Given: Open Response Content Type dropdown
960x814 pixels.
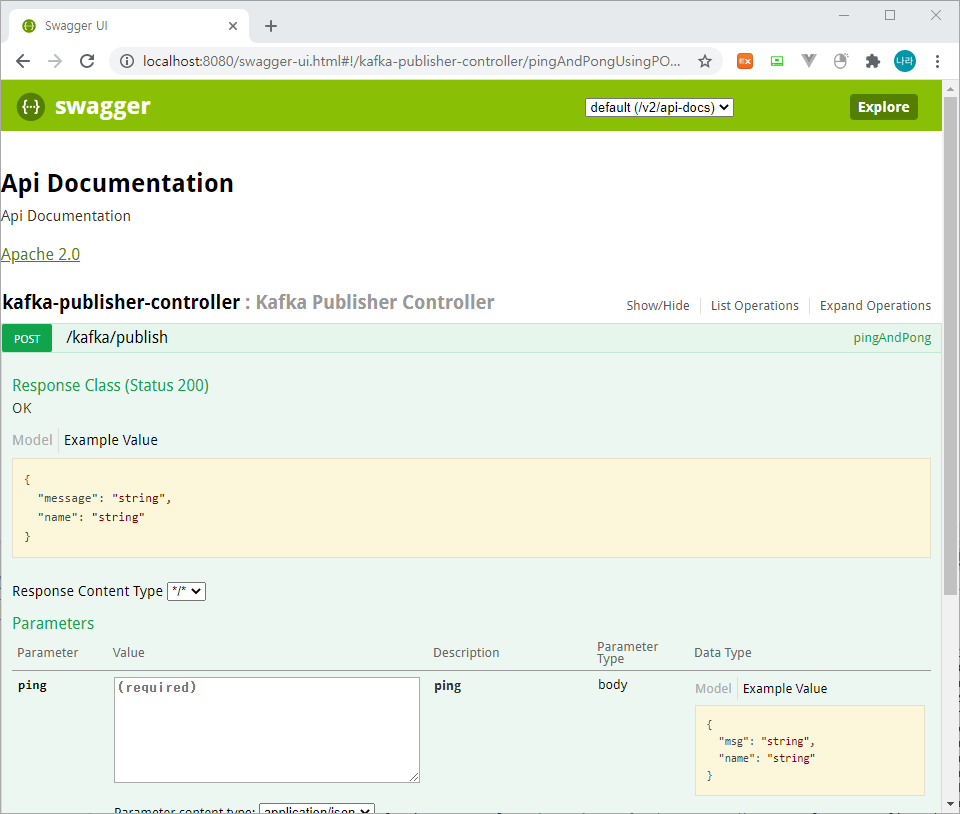Looking at the screenshot, I should click(187, 591).
